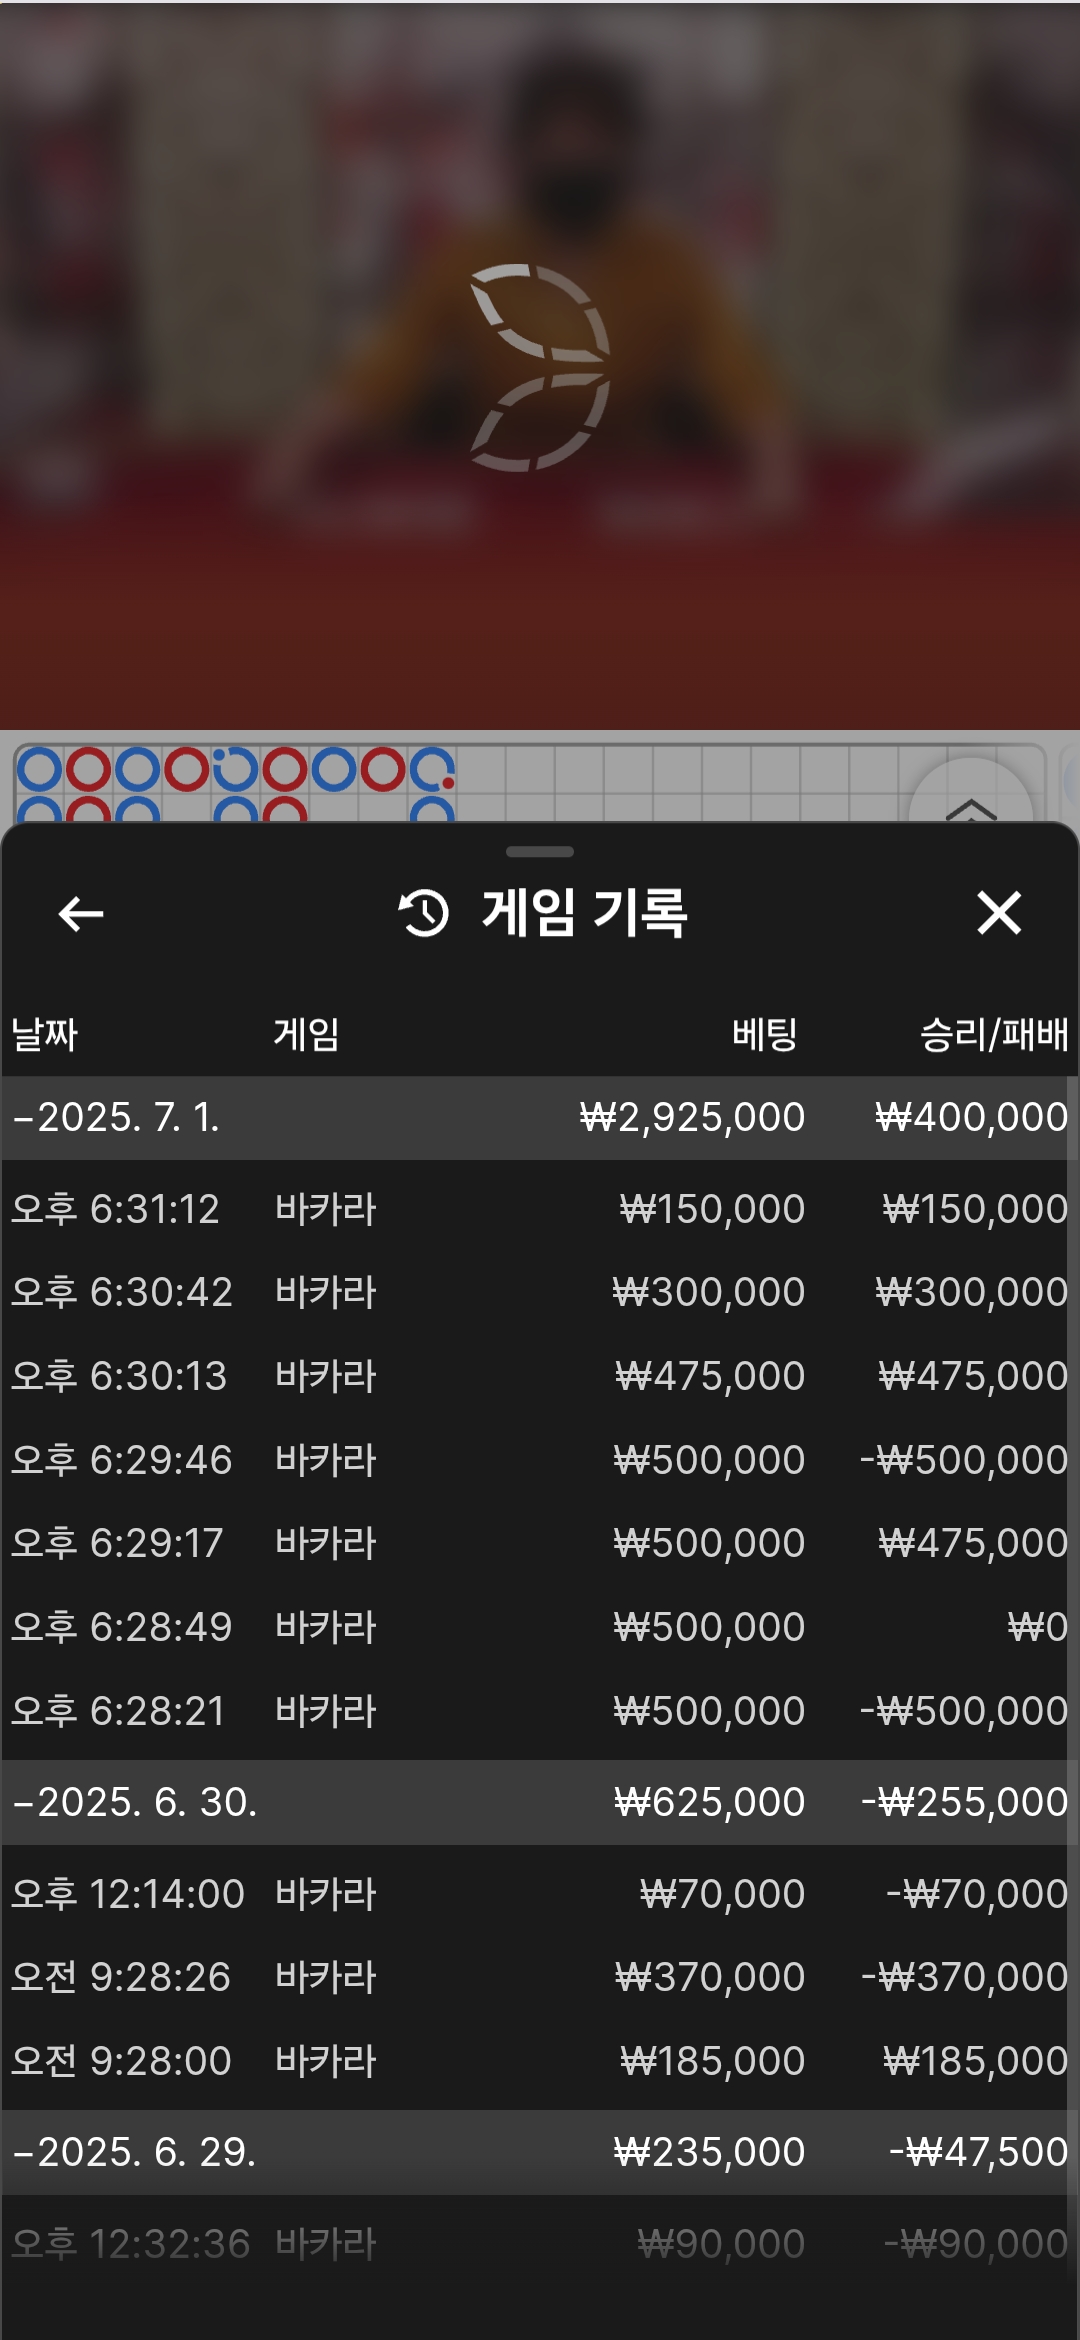Open the 오후 12:14:00 바카라 record
The width and height of the screenshot is (1080, 2340).
540,1894
